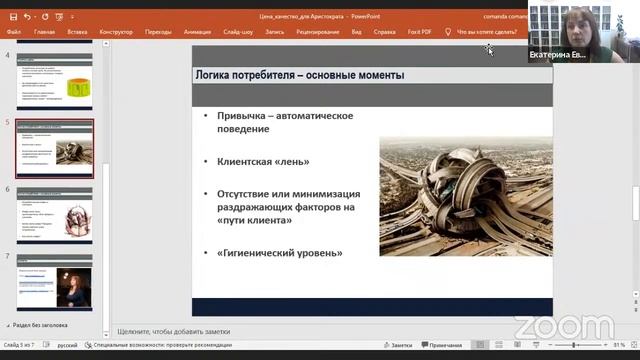Viewport: 640px width, 360px height.
Task: Click the 'русский' language indicator
Action: point(67,345)
